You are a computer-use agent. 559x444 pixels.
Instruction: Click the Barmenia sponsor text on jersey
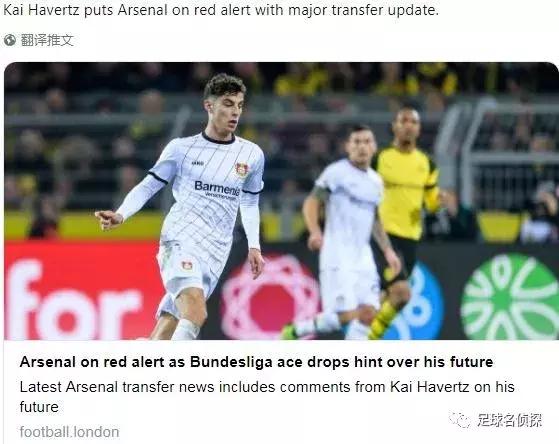[x=217, y=189]
